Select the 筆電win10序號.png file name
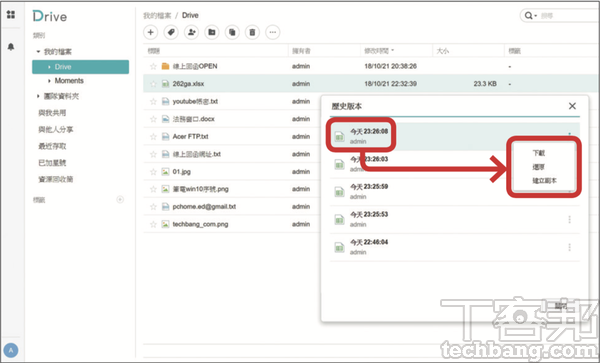The image size is (600, 363). (201, 189)
